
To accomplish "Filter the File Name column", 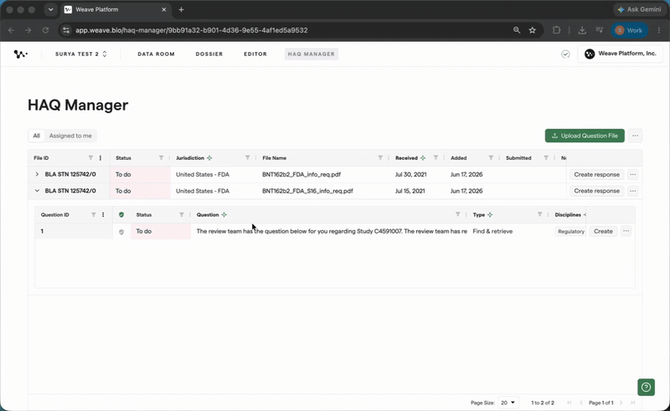I will (380, 158).
